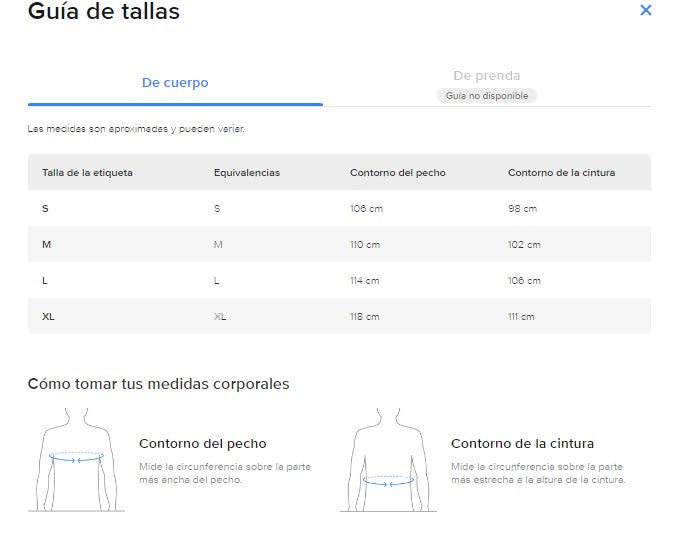Select the size M row label
The height and width of the screenshot is (545, 691).
point(46,245)
